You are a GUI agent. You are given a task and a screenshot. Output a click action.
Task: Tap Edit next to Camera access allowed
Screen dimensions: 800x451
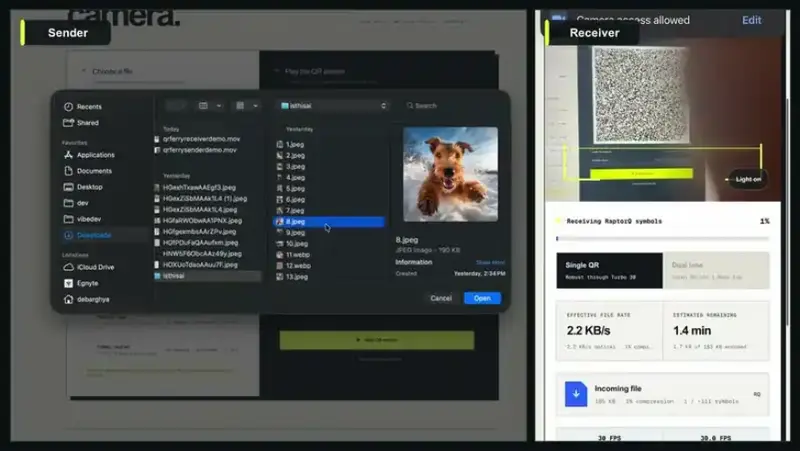tap(752, 20)
